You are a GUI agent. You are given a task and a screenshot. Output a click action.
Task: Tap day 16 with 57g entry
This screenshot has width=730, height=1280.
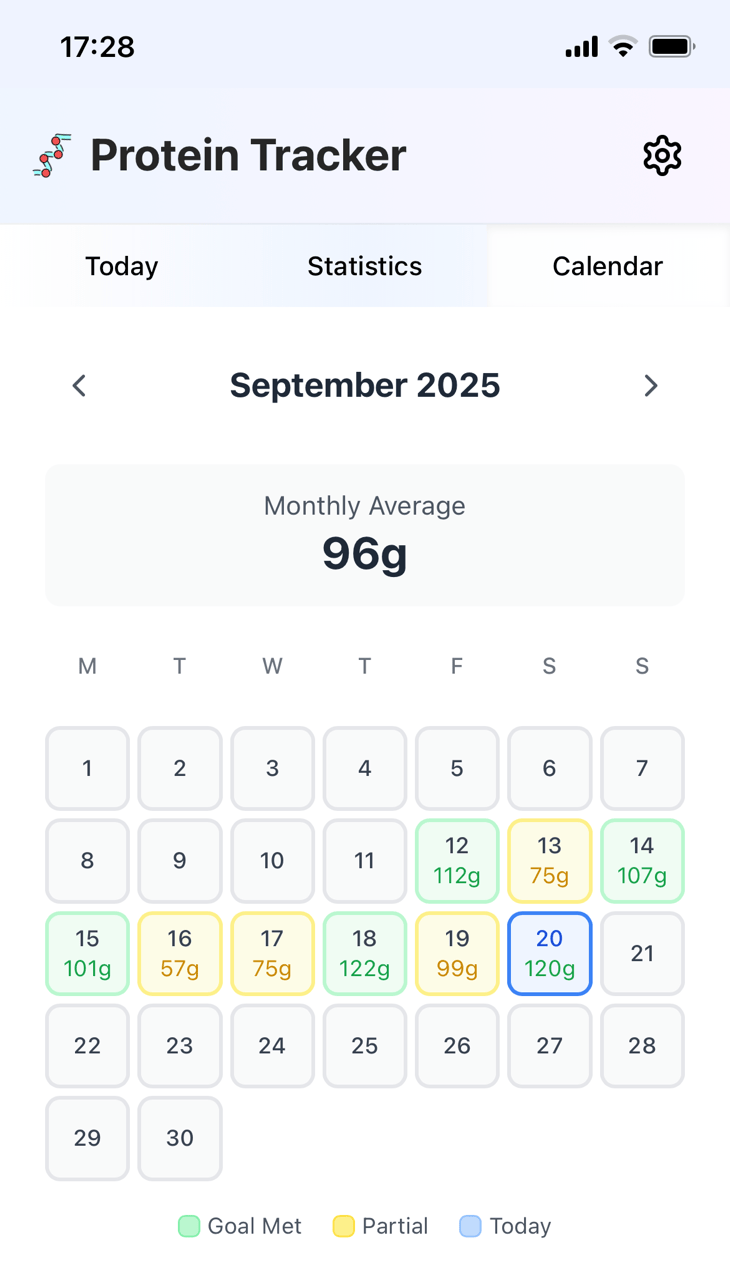pos(180,953)
